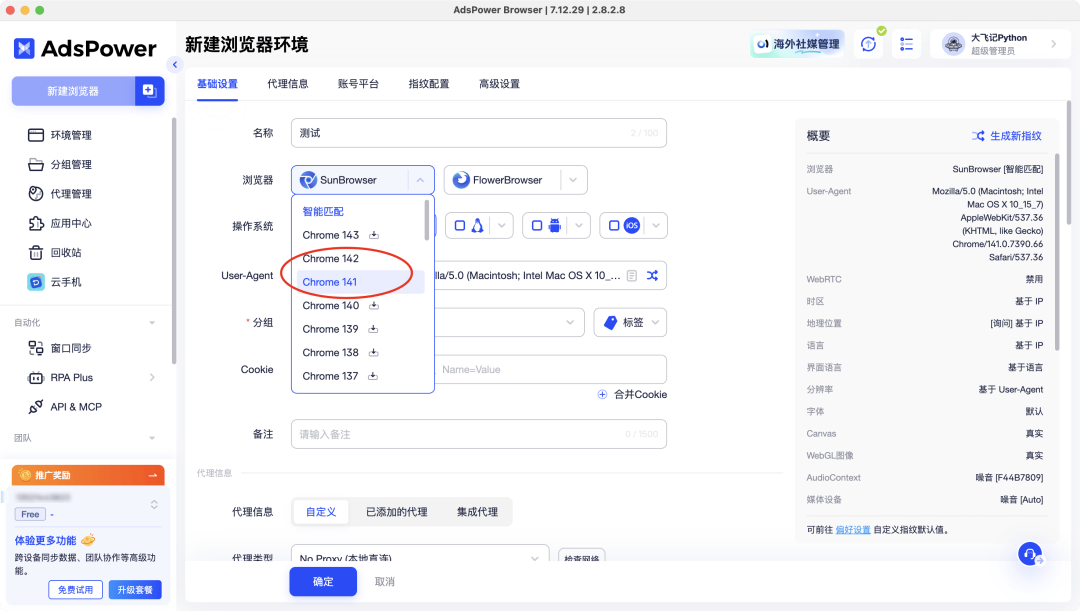Open the Linux version dropdown arrow
Screen dimensions: 1080x611
(x=501, y=225)
